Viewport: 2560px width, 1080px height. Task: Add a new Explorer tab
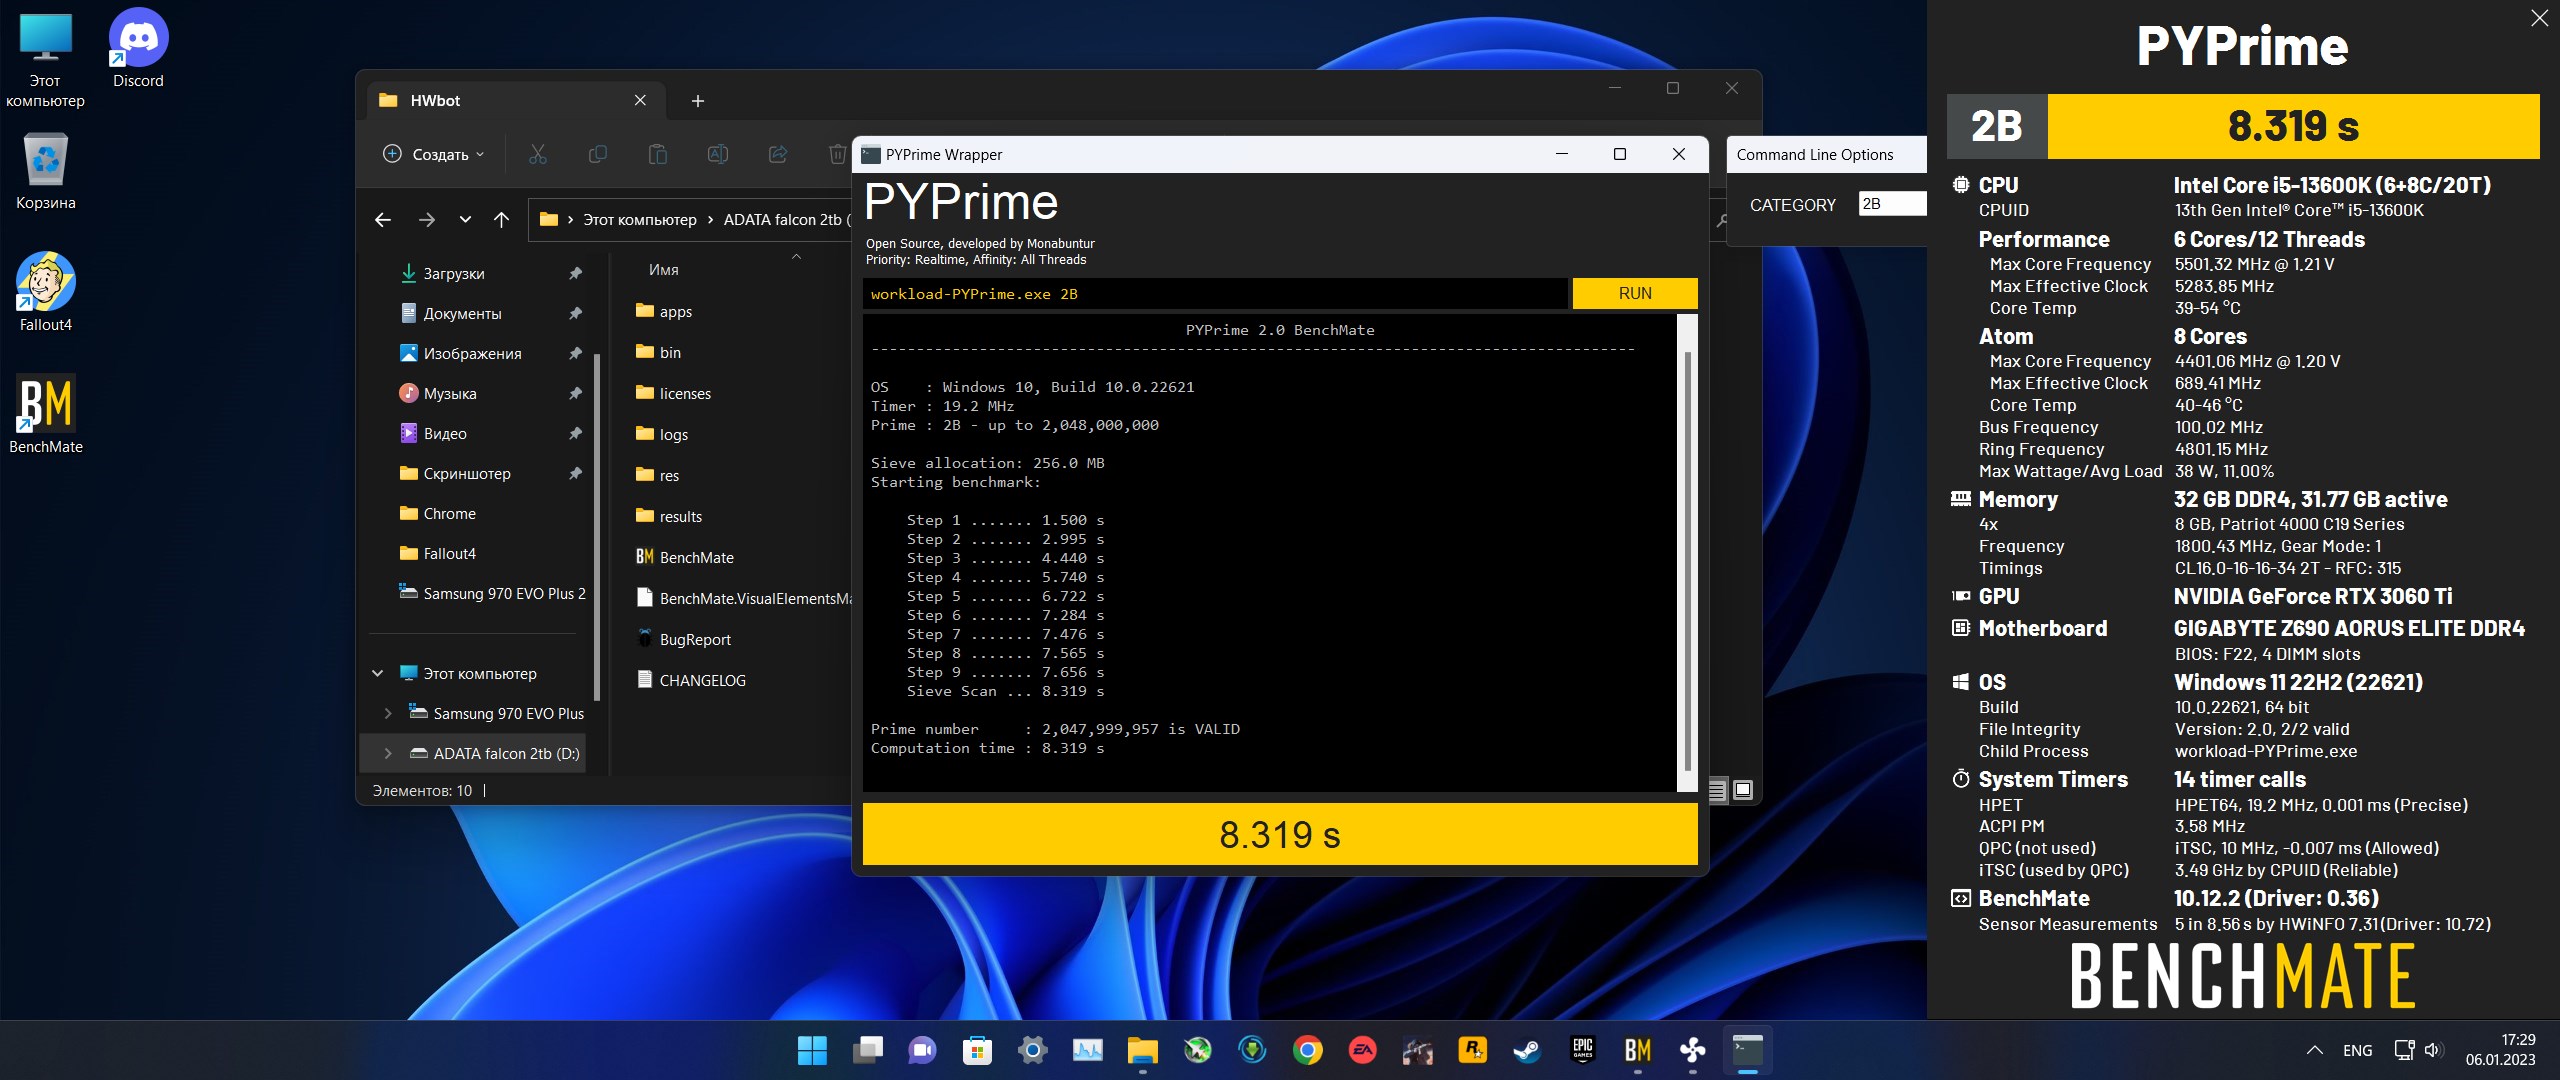[698, 101]
